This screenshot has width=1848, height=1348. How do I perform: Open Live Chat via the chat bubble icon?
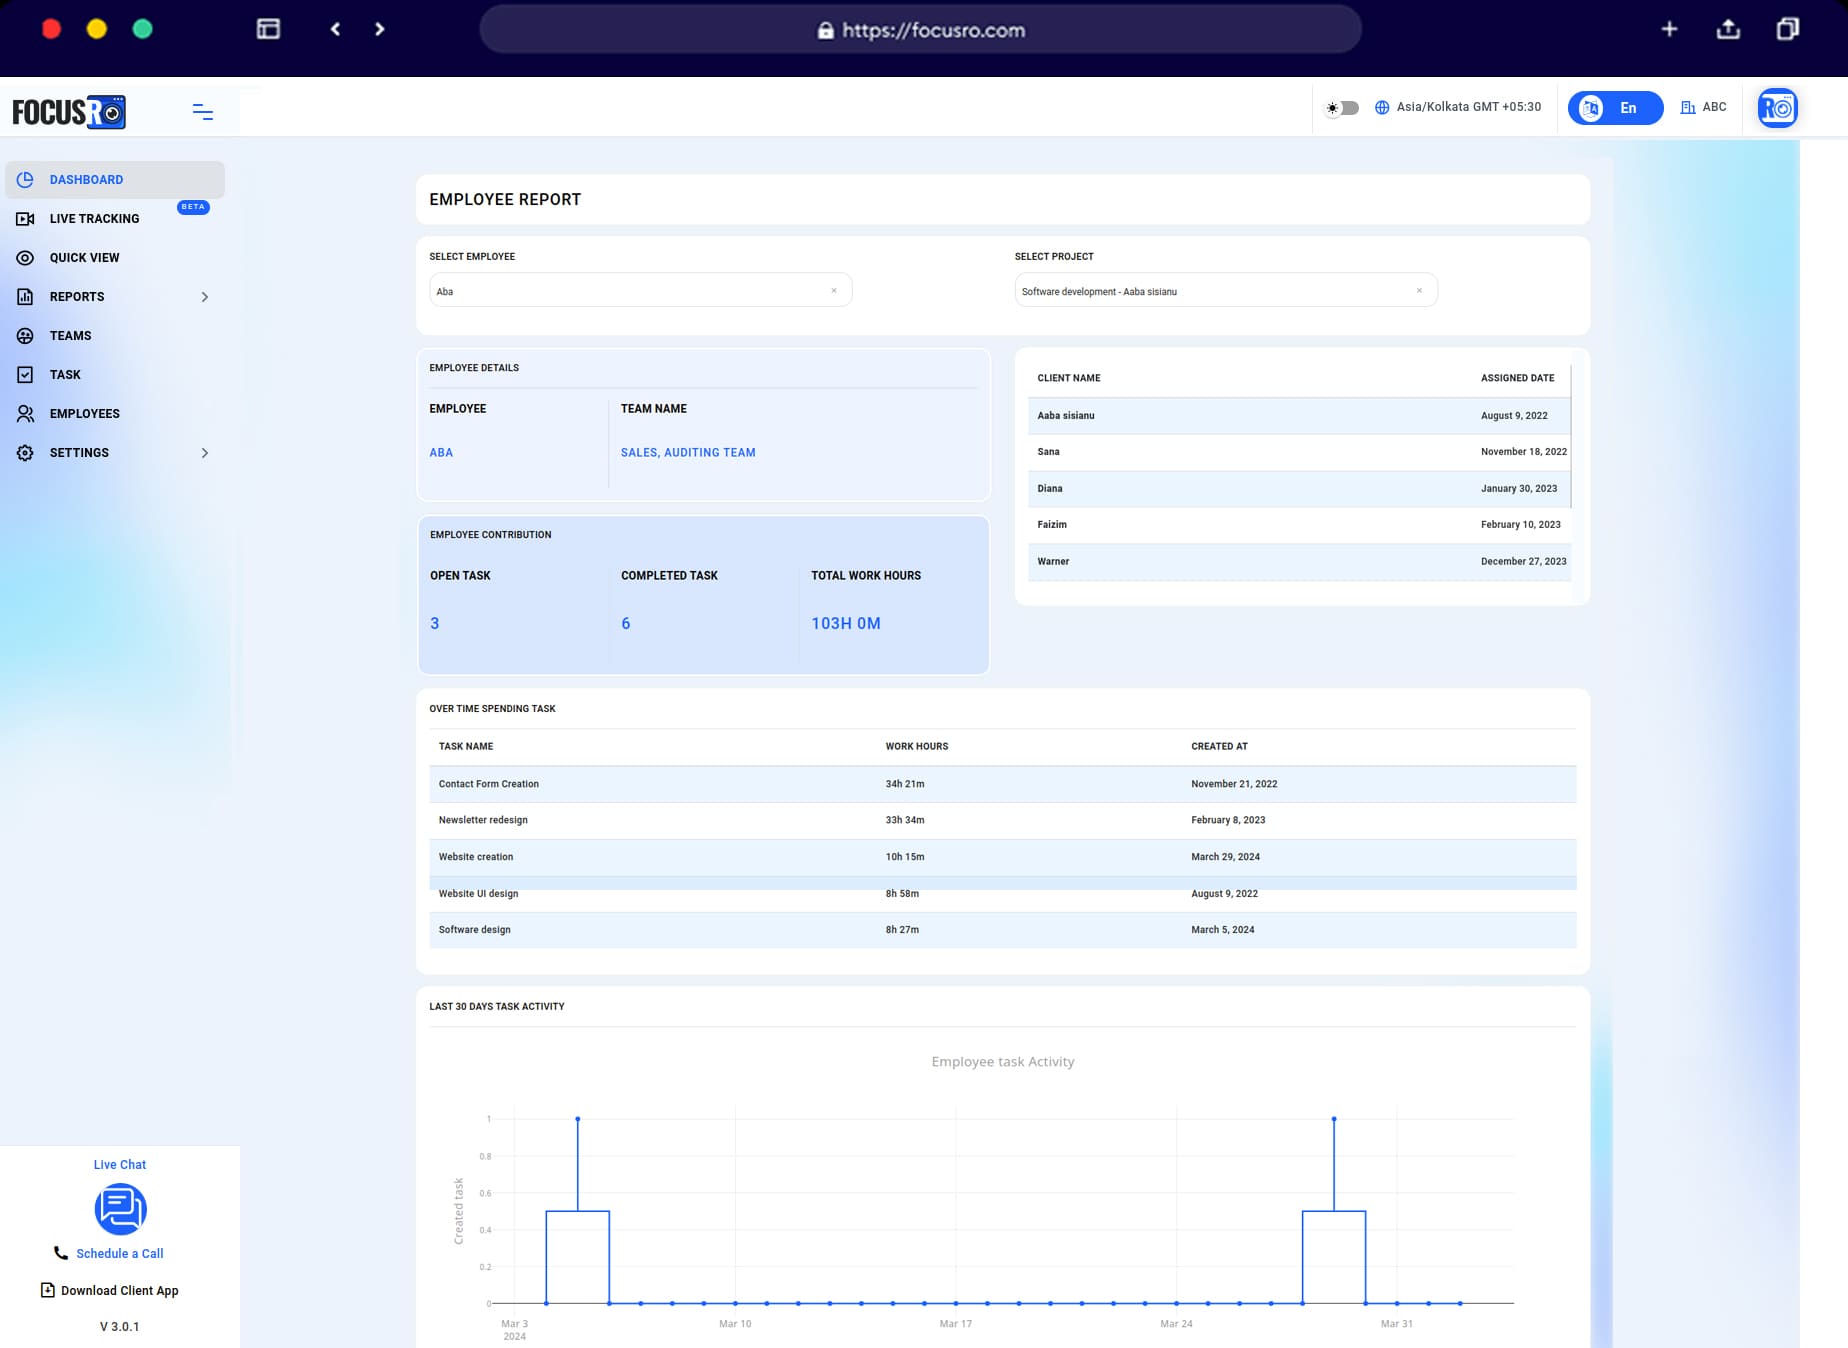click(x=120, y=1209)
